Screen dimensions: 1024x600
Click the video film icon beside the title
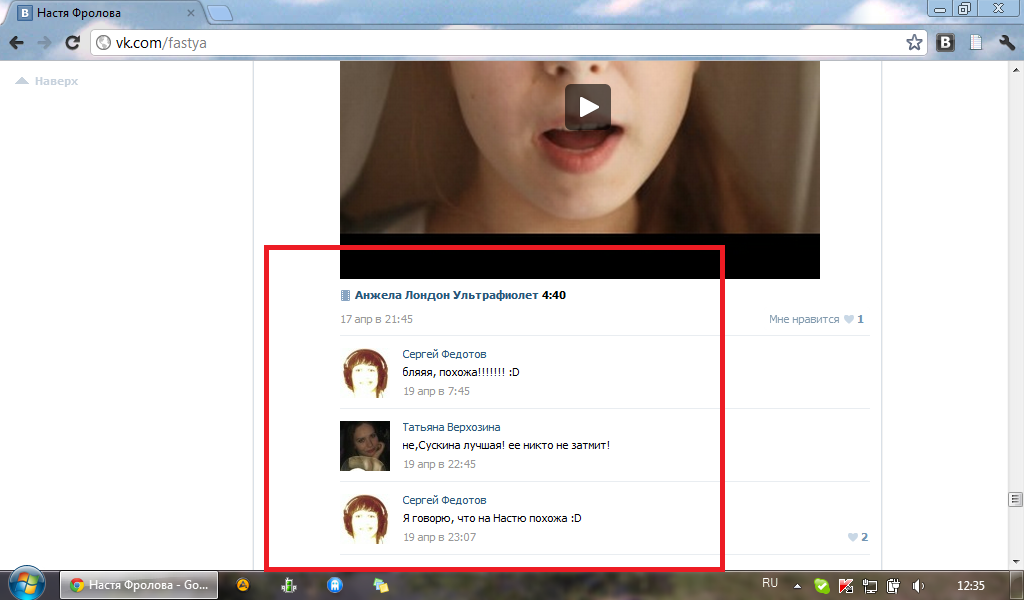pos(345,295)
